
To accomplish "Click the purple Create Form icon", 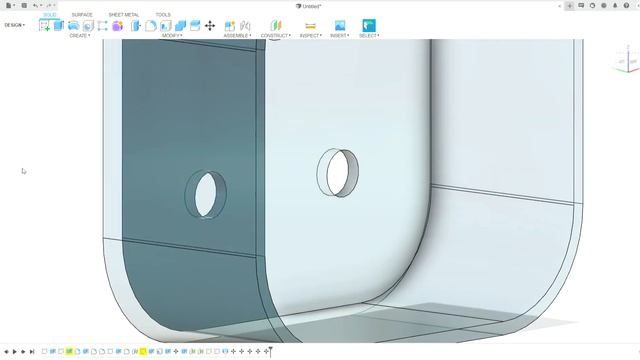I will 118,26.
